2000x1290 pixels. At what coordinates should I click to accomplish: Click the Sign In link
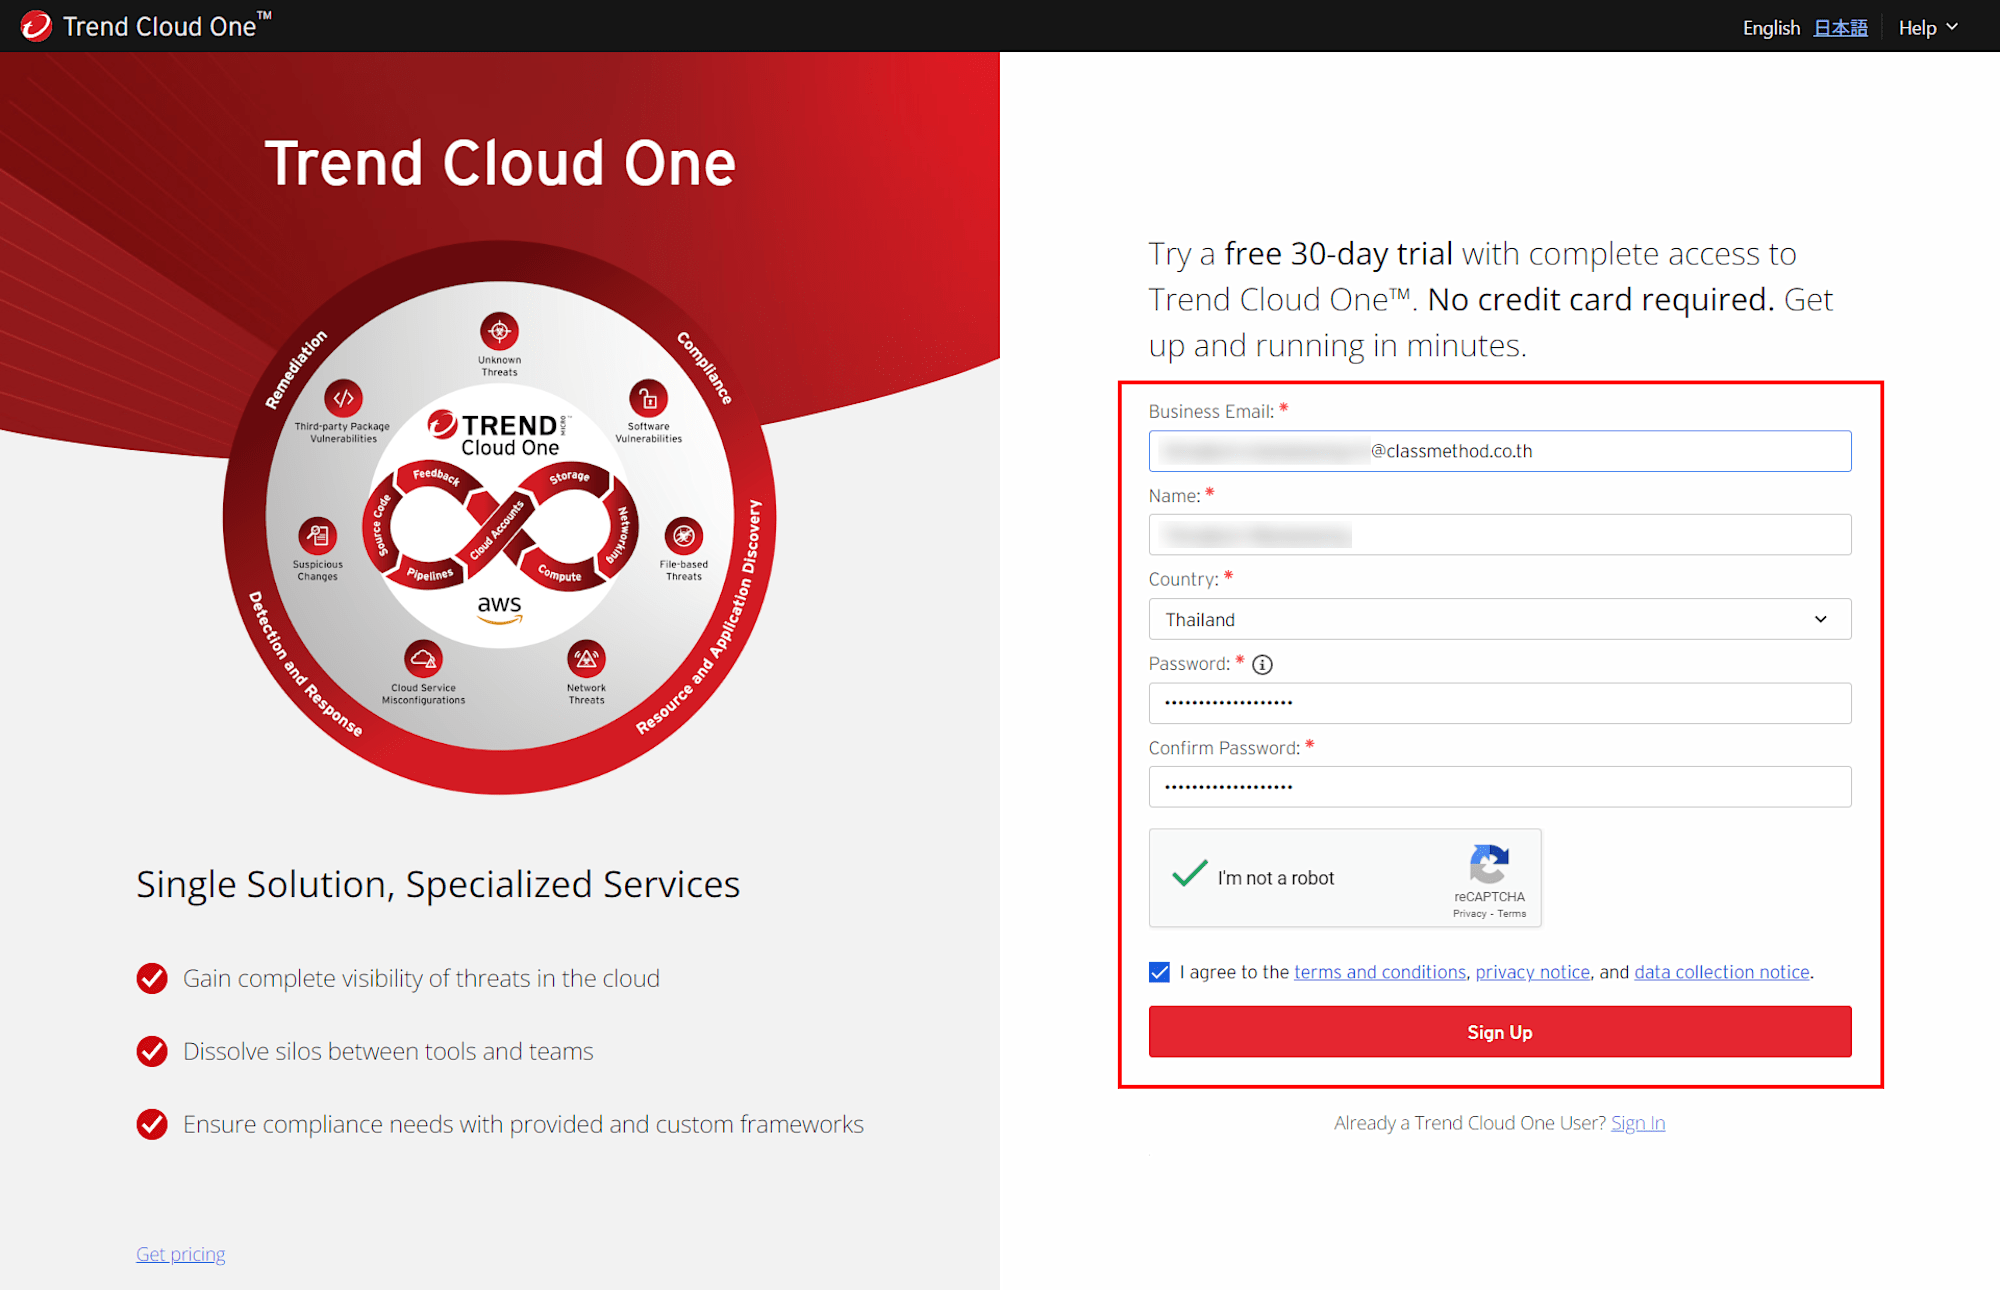click(1638, 1123)
